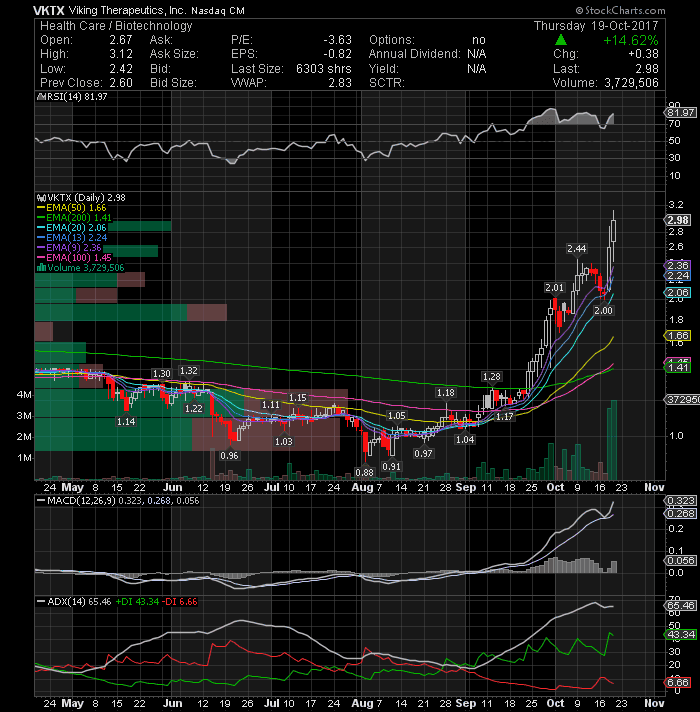Click the 2.00 low price annotation
Viewport: 700px width, 712px height.
(x=603, y=311)
